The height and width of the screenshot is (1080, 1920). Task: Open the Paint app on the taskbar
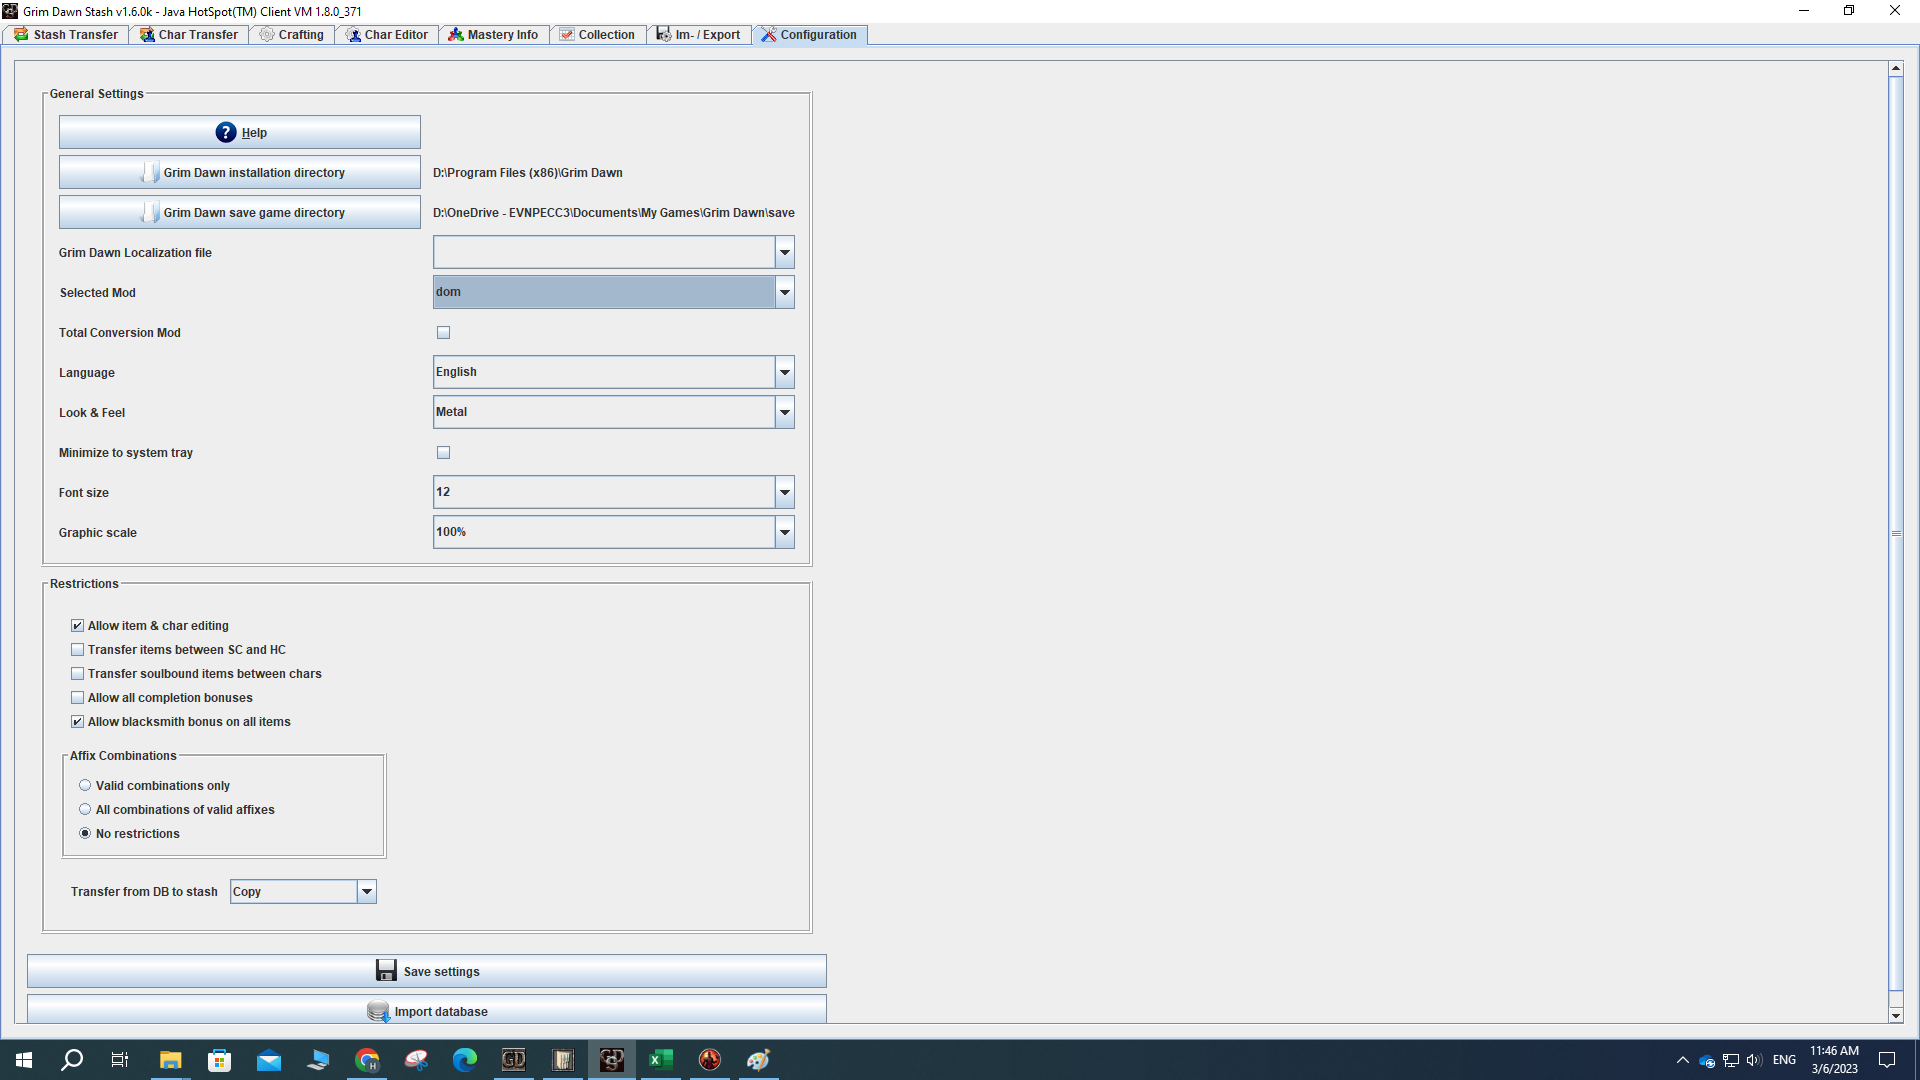[759, 1060]
